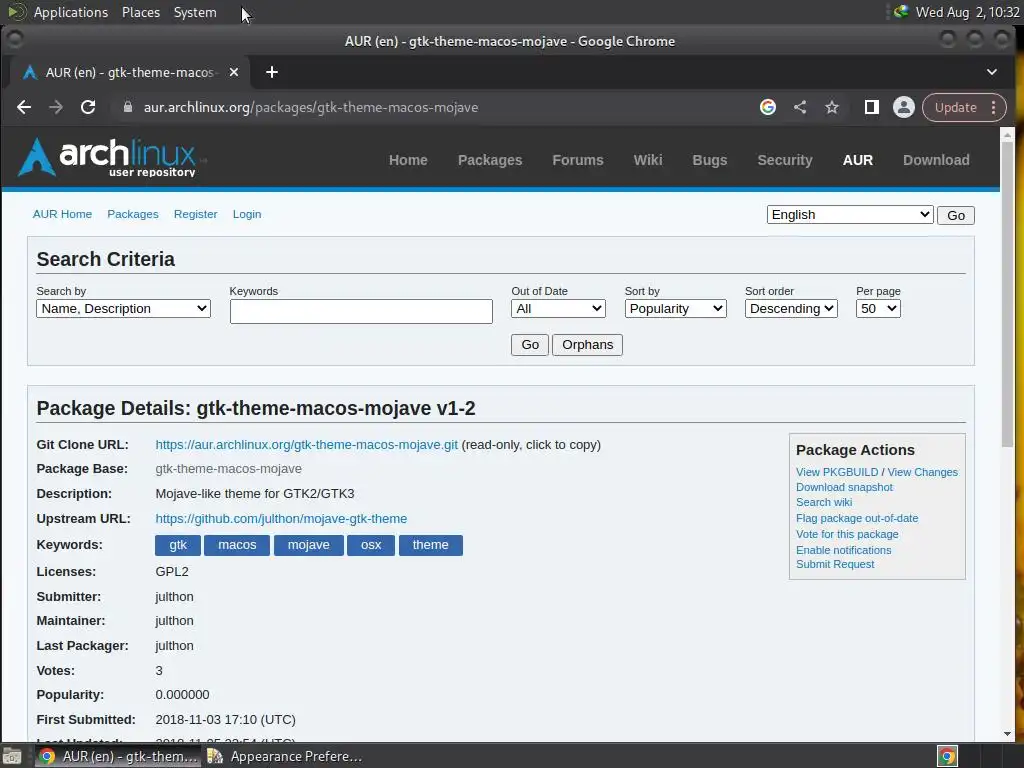
Task: Bookmark this page with the star
Action: coord(831,107)
